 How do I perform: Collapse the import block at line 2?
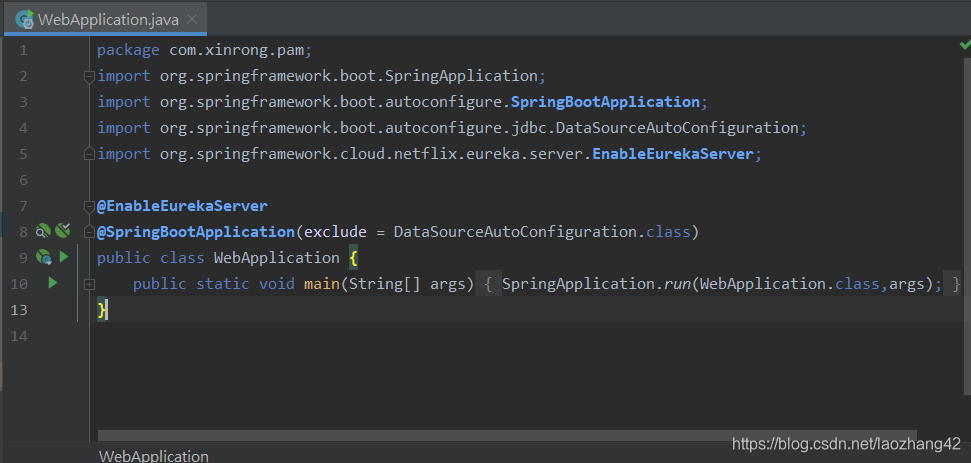[89, 76]
